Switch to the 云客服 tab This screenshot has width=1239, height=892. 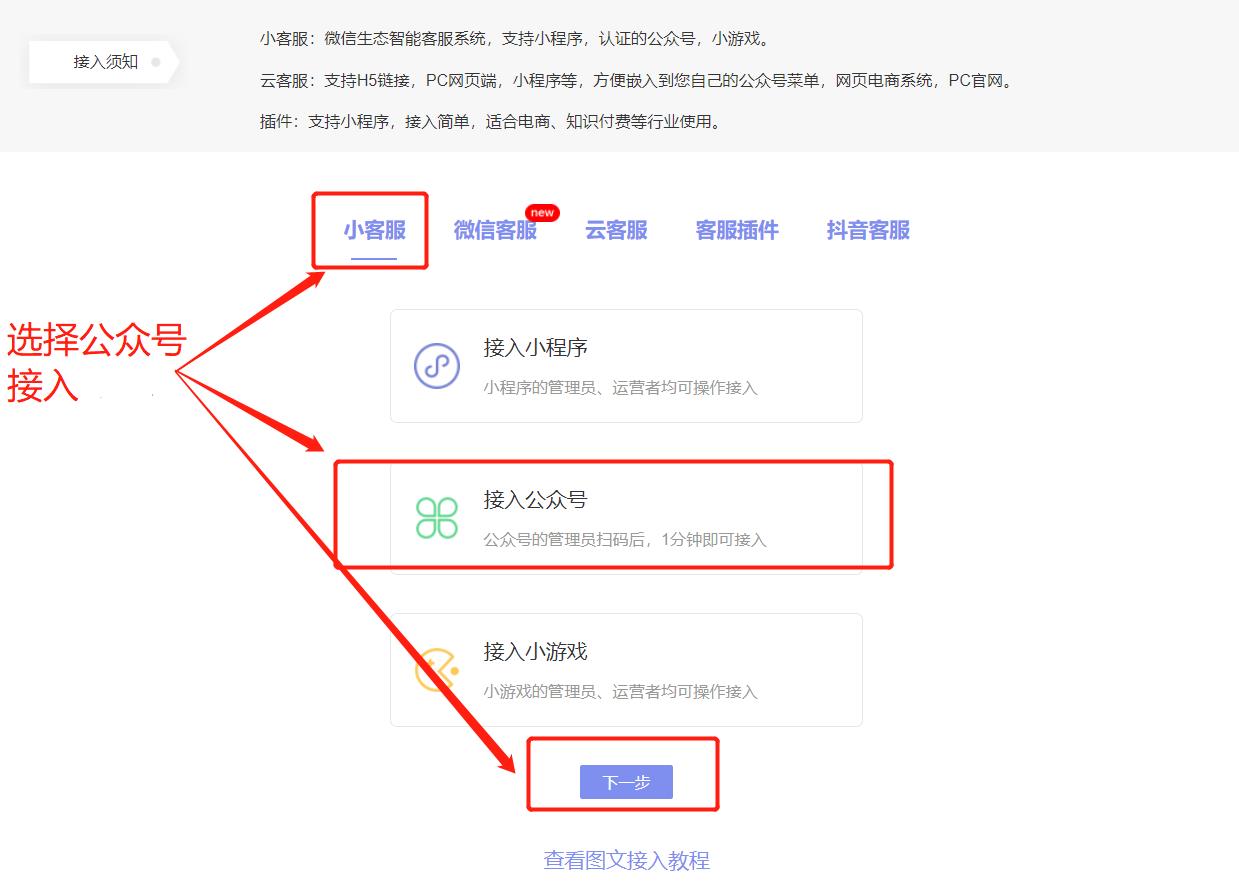pos(614,230)
